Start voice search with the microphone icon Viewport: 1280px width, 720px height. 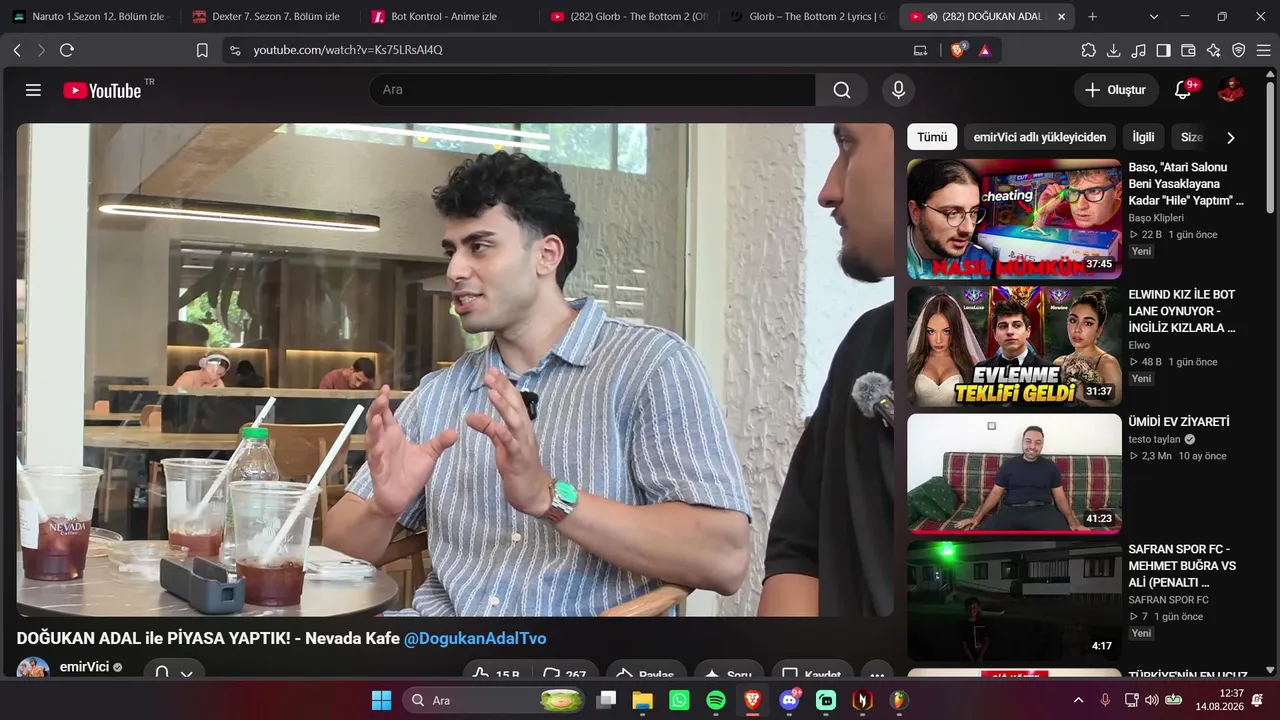898,90
